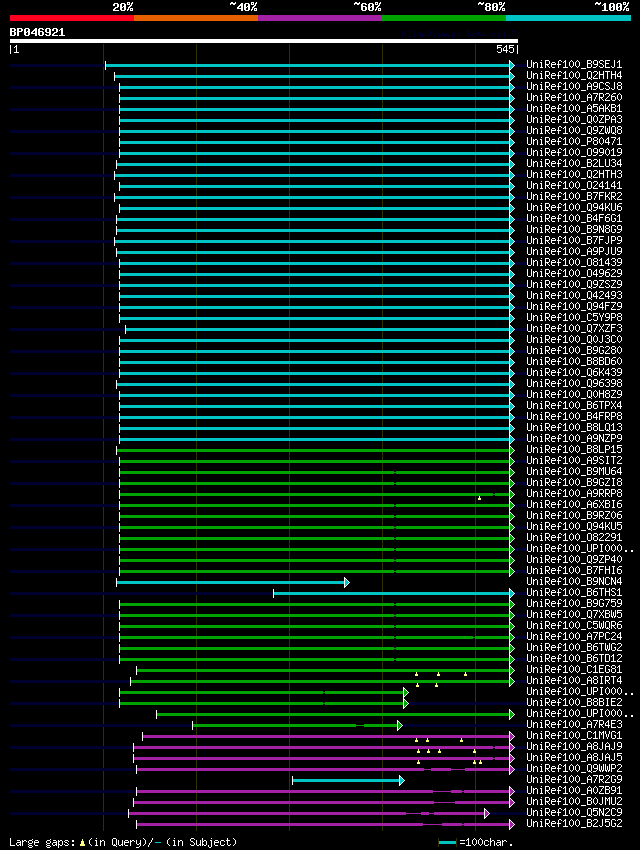Select the UniRef100_A6XBI6 label
This screenshot has width=640, height=850.
[574, 504]
